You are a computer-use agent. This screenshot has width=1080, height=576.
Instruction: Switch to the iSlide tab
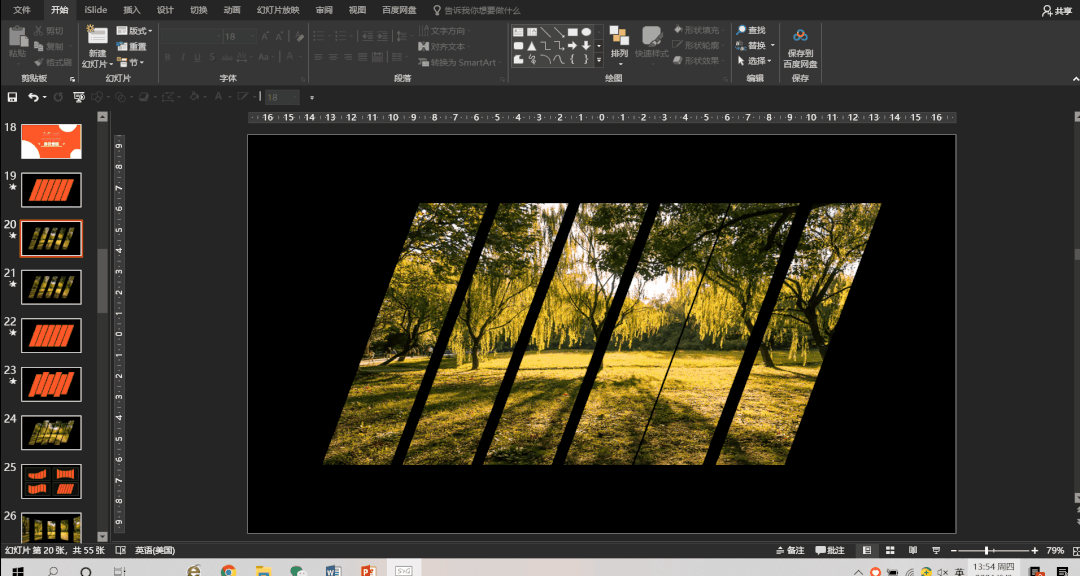(x=96, y=9)
